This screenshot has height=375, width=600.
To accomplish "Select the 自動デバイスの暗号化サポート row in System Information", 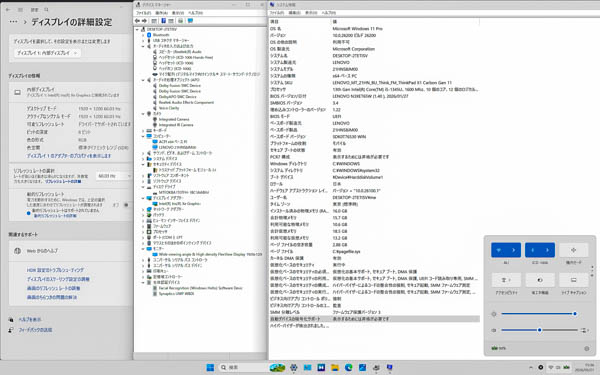I will [374, 319].
